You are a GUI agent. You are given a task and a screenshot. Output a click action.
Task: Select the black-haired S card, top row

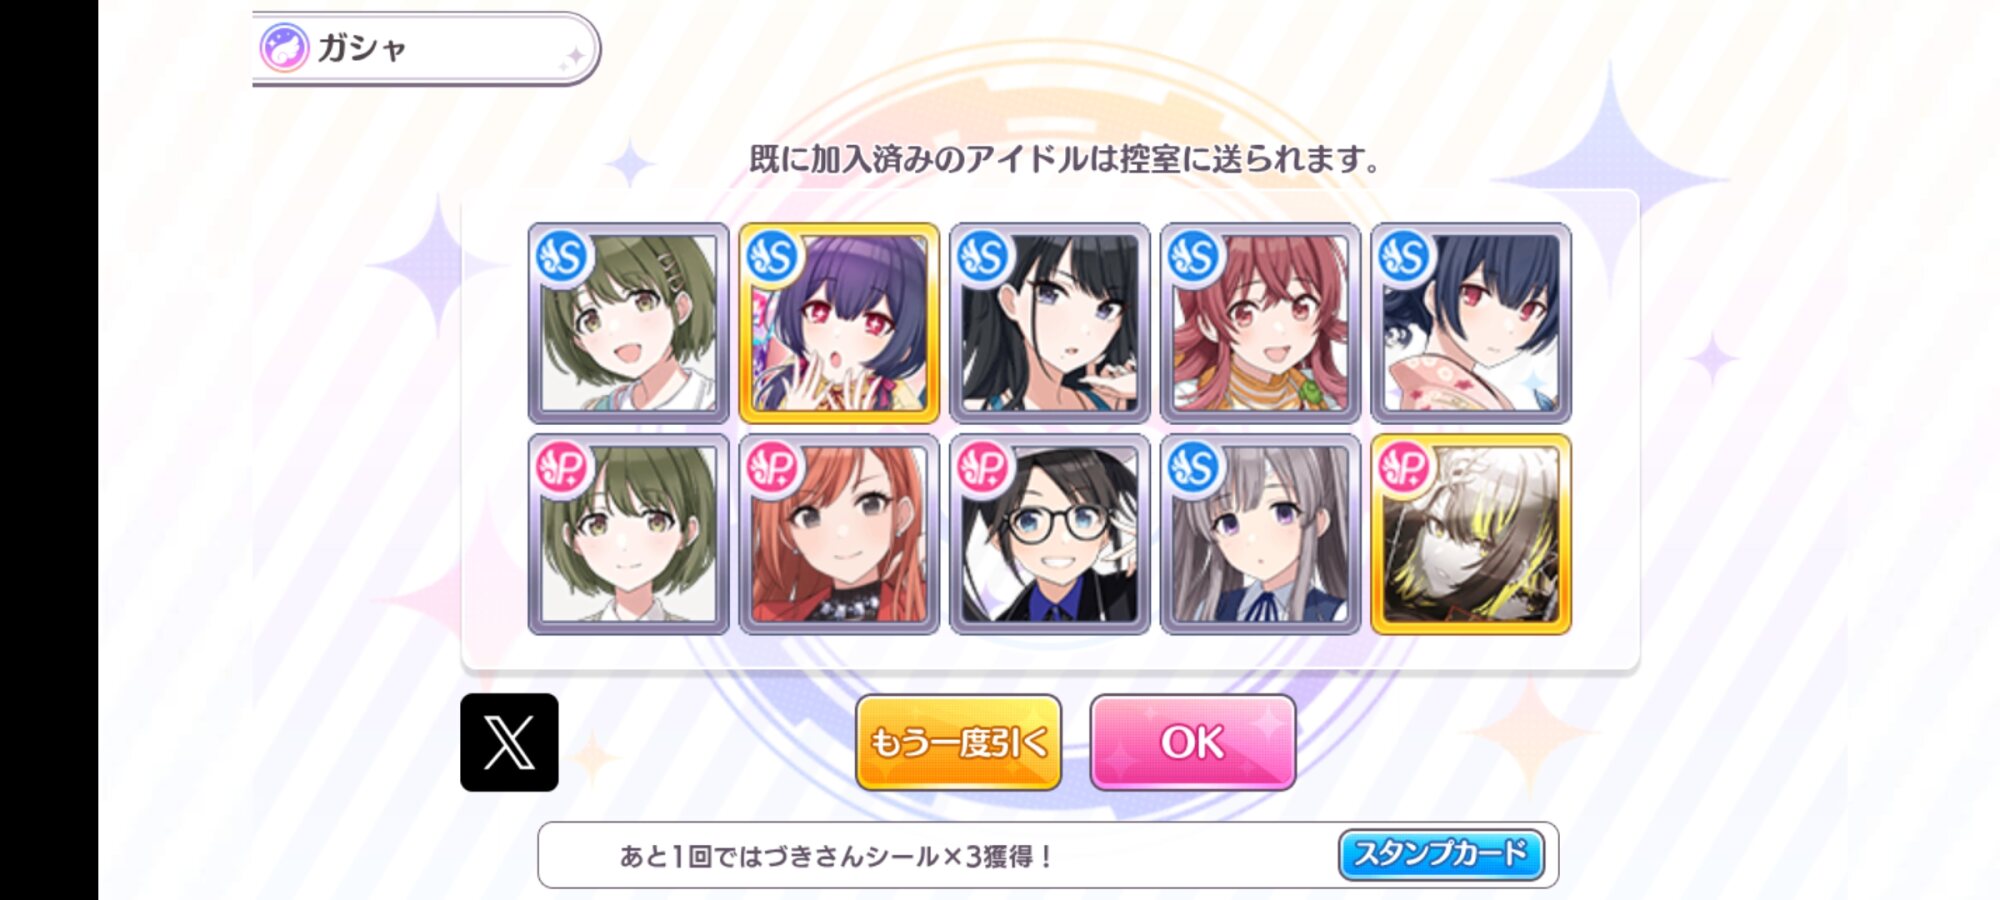(x=1050, y=323)
